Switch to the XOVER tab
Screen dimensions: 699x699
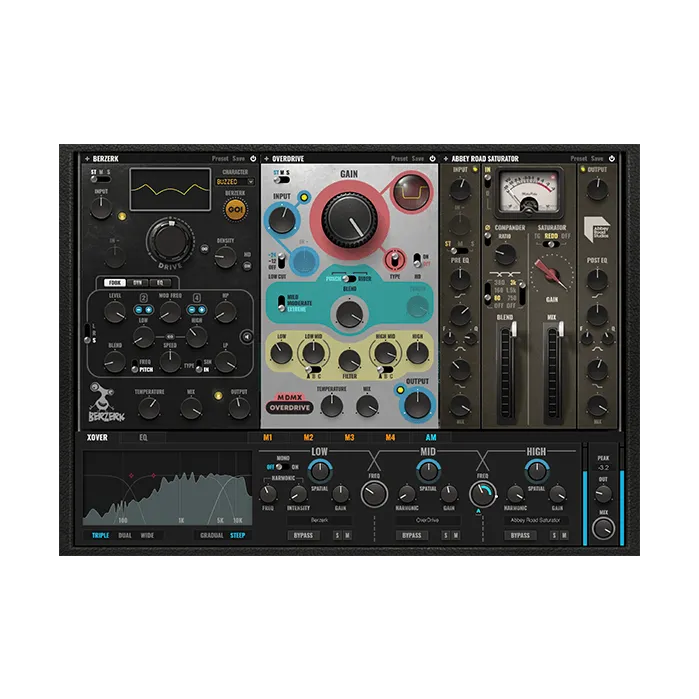coord(97,437)
